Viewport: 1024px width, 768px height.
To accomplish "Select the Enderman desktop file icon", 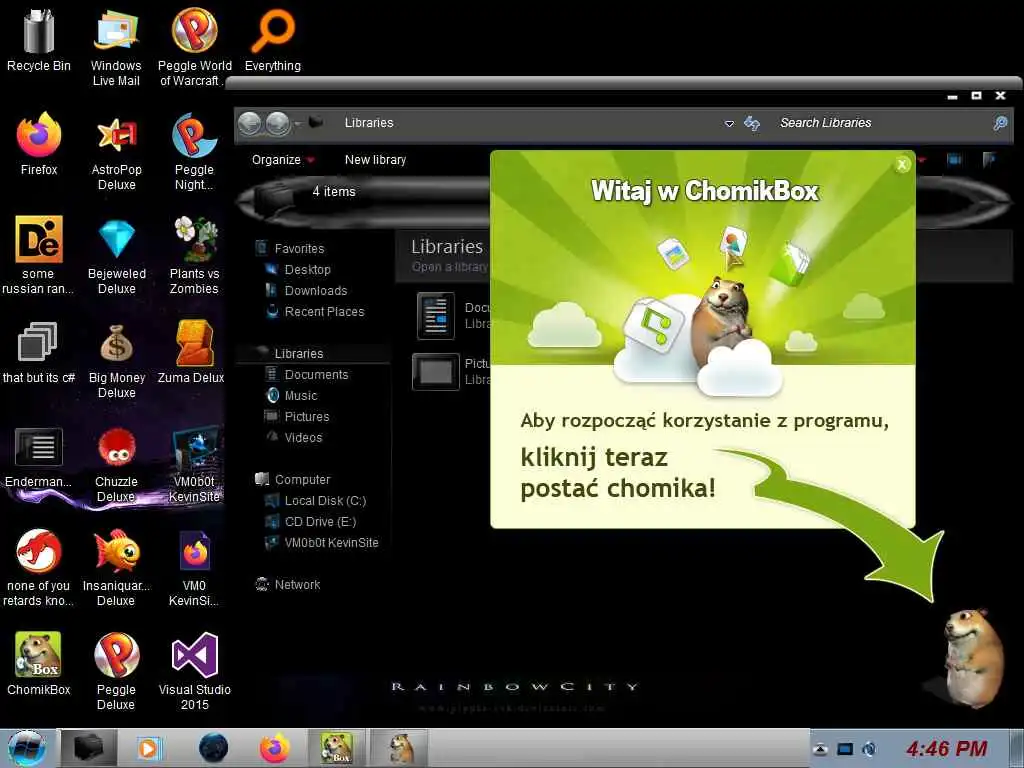I will (x=39, y=457).
